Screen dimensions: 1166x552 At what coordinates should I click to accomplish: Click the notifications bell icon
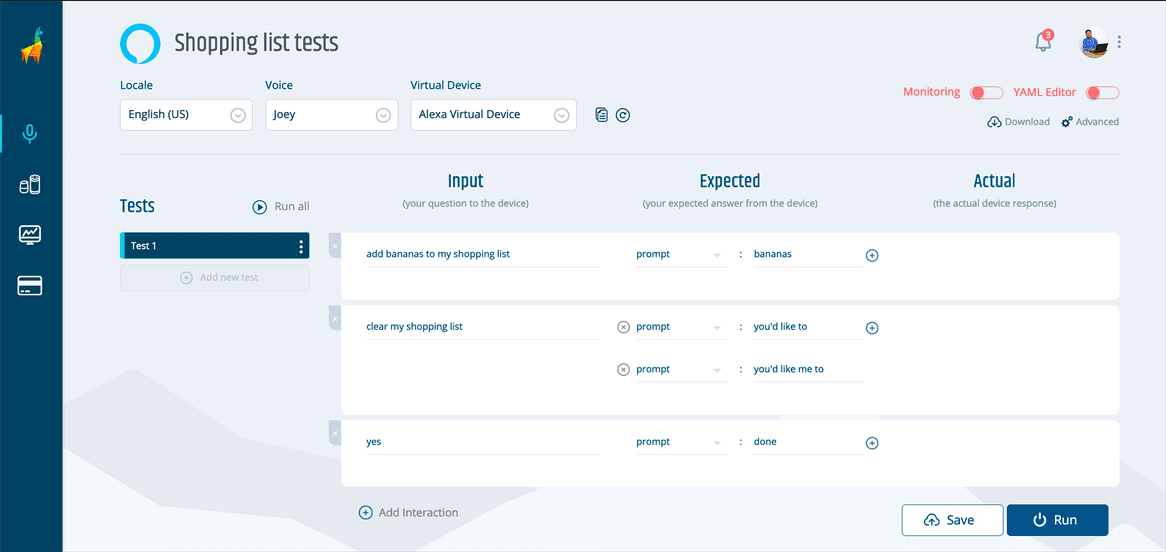tap(1044, 42)
